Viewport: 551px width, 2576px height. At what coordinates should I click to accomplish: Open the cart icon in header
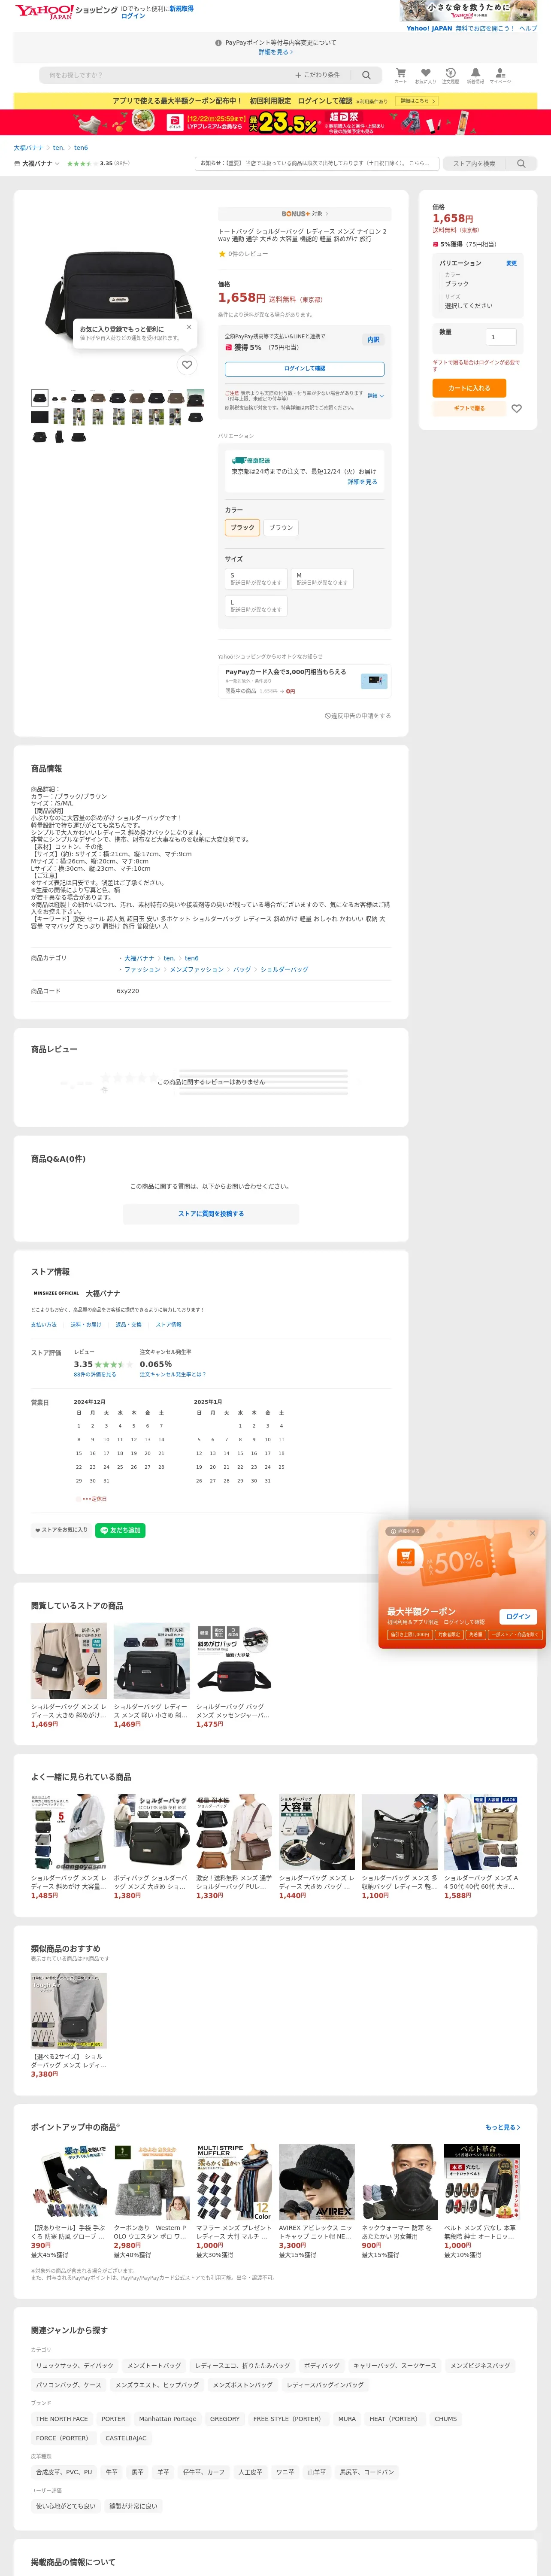(401, 73)
